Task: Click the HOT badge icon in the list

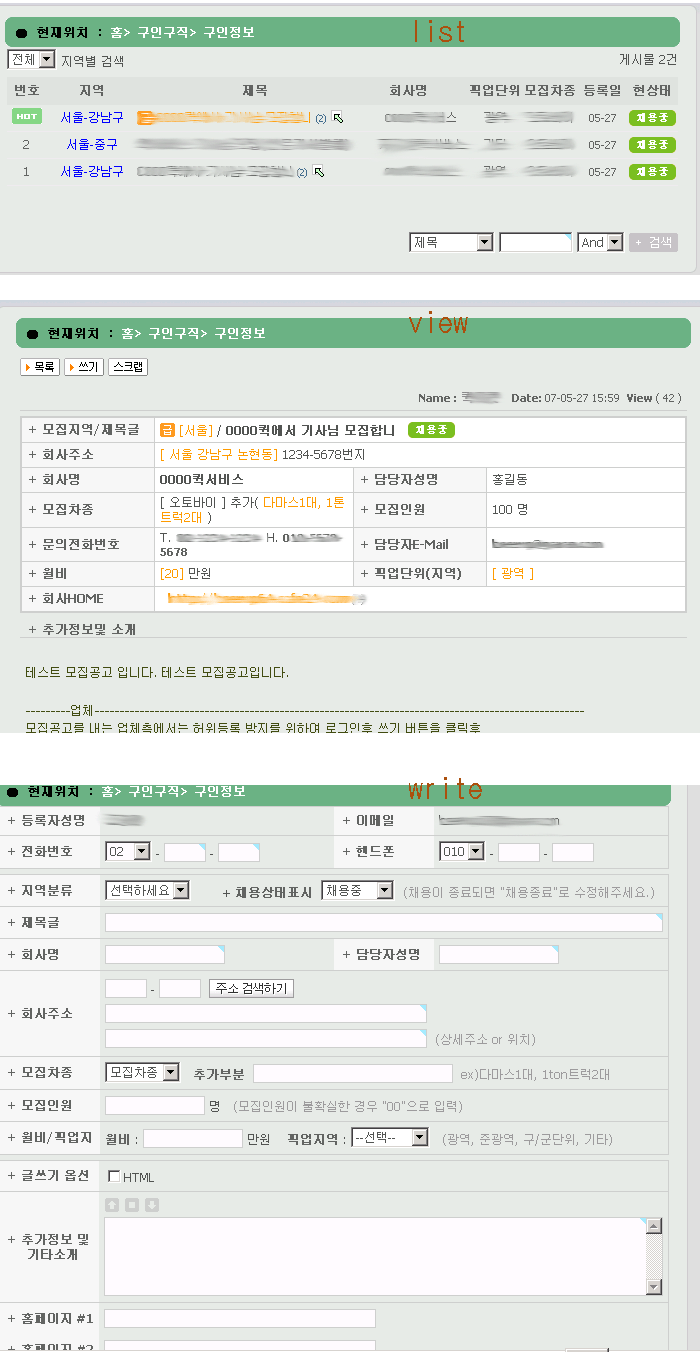Action: (27, 117)
